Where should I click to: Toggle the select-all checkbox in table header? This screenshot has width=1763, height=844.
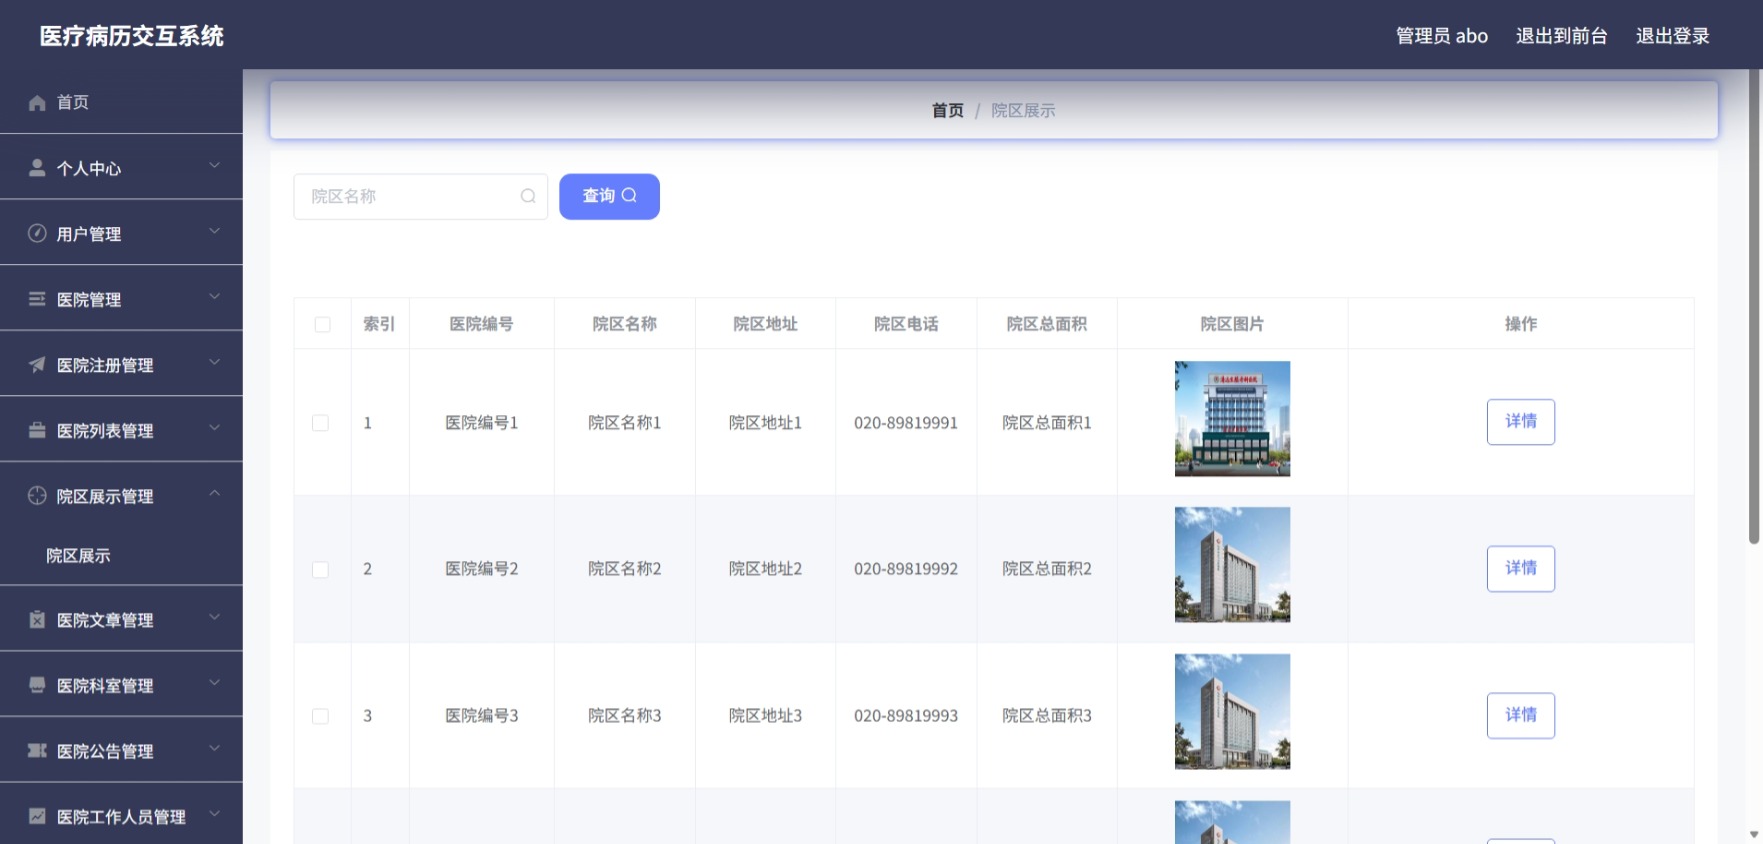point(322,324)
